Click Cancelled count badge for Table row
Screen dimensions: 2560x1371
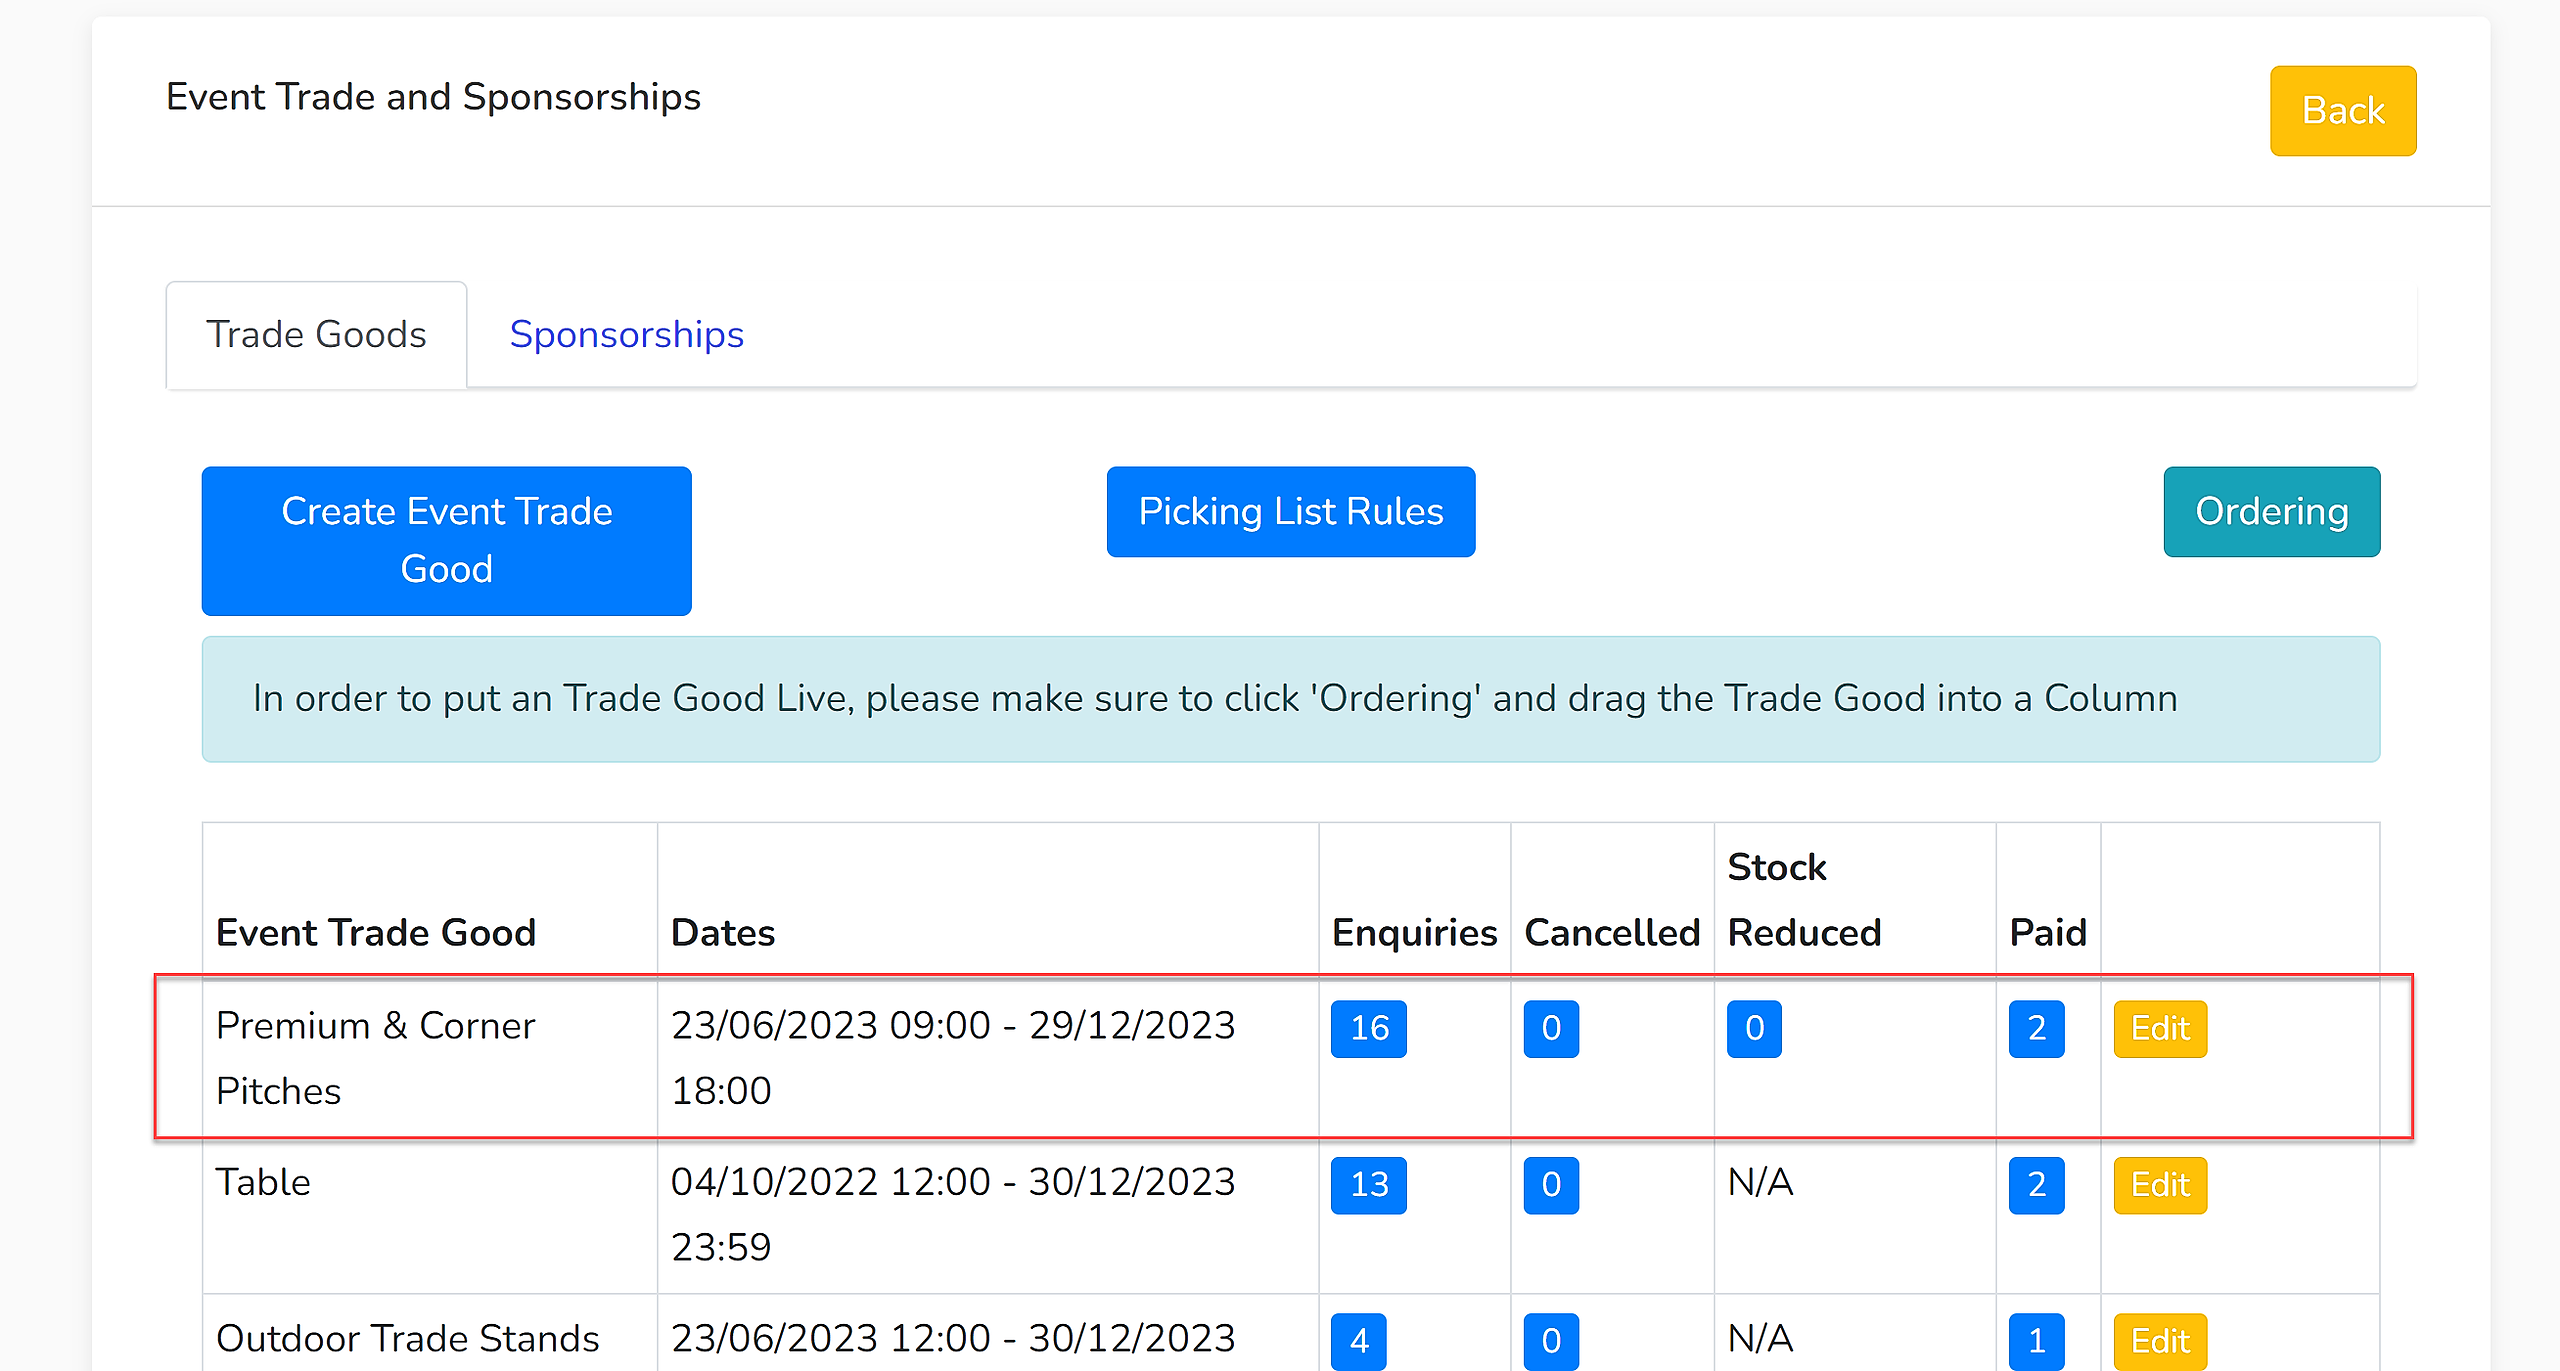1551,1186
